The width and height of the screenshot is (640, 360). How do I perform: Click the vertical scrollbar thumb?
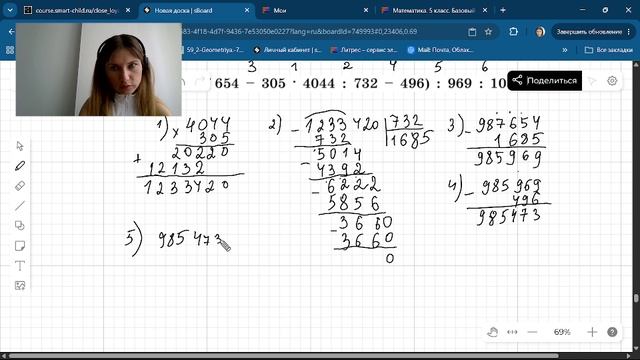pyautogui.click(x=636, y=299)
